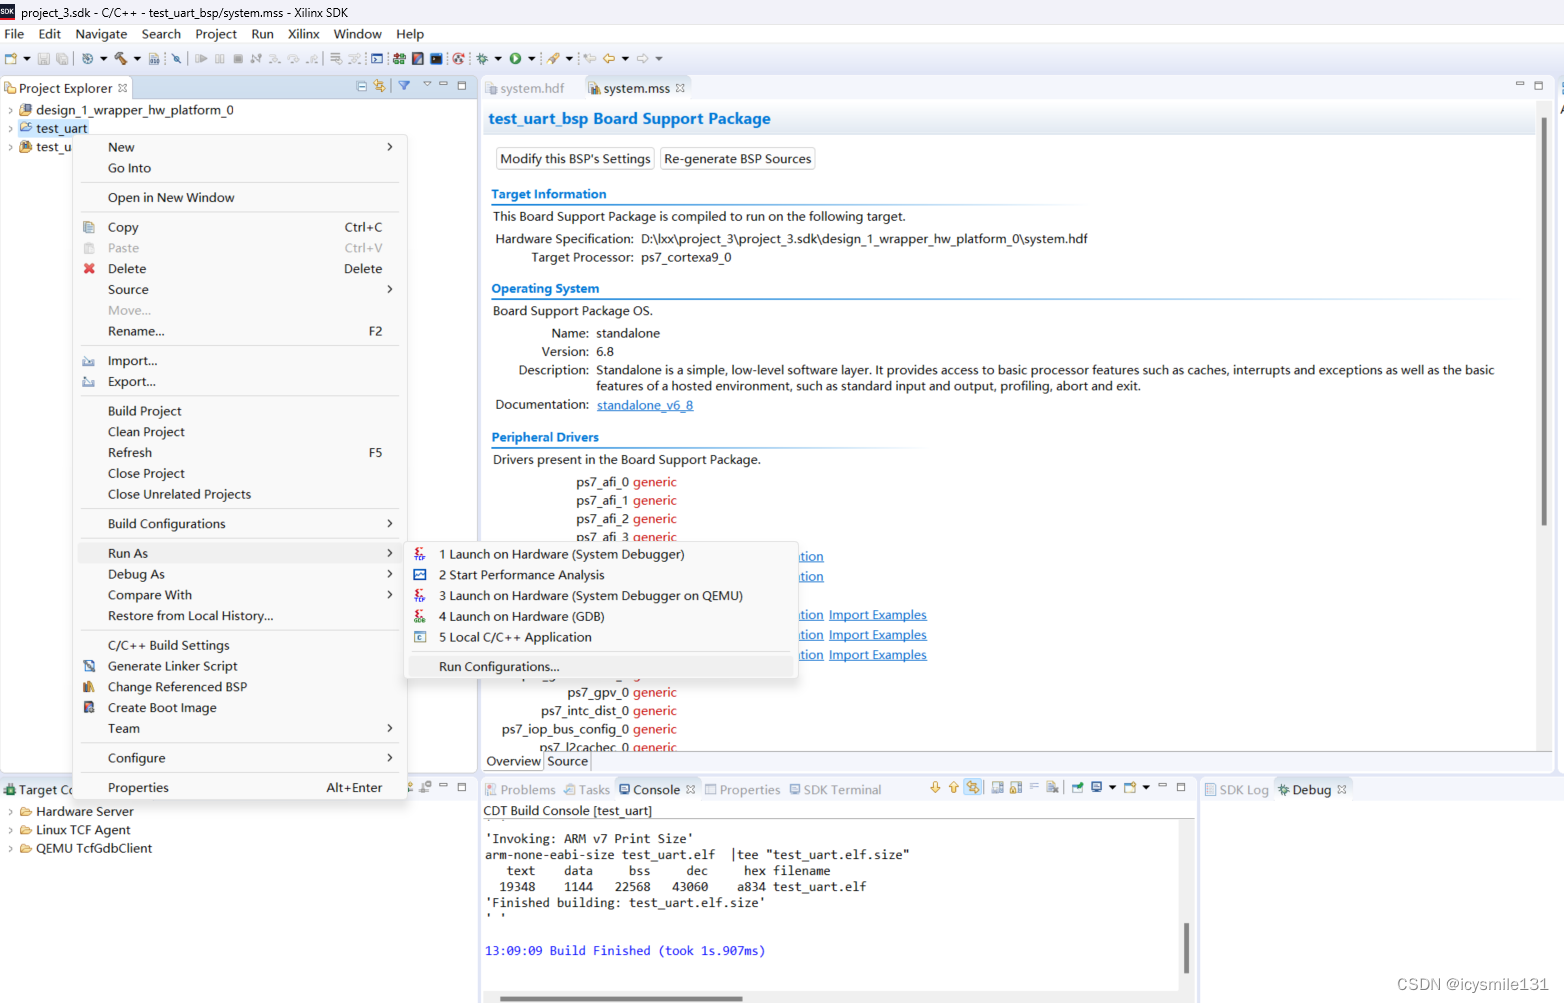This screenshot has height=1003, width=1564.
Task: Click the Suspend (pause) toolbar icon
Action: click(x=220, y=58)
